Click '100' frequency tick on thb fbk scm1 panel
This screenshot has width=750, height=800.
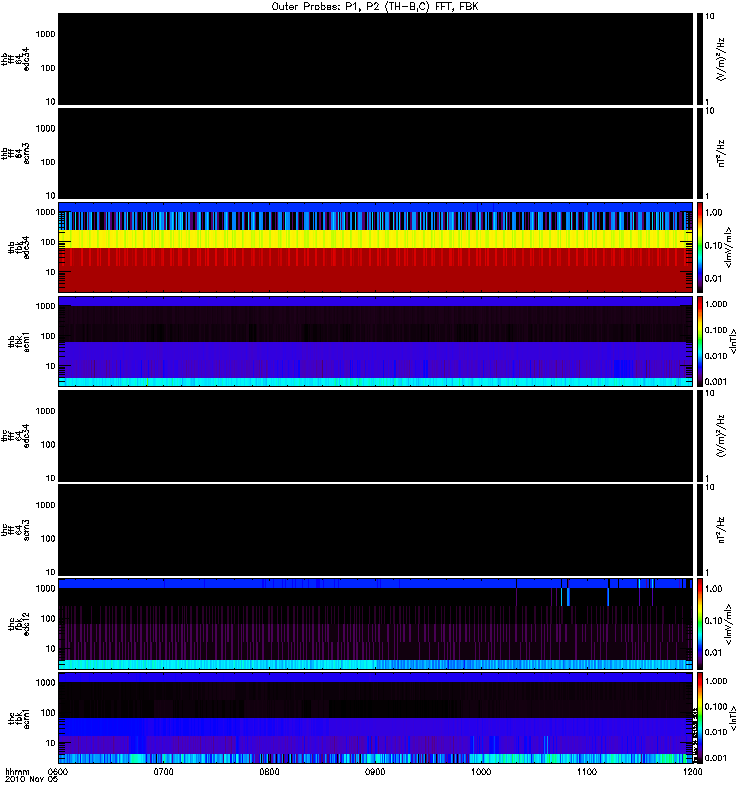pos(47,336)
